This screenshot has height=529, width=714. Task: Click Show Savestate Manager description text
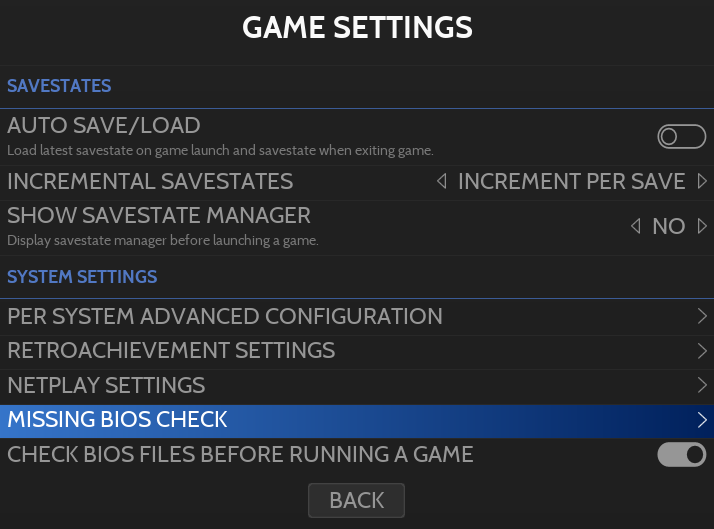(162, 241)
